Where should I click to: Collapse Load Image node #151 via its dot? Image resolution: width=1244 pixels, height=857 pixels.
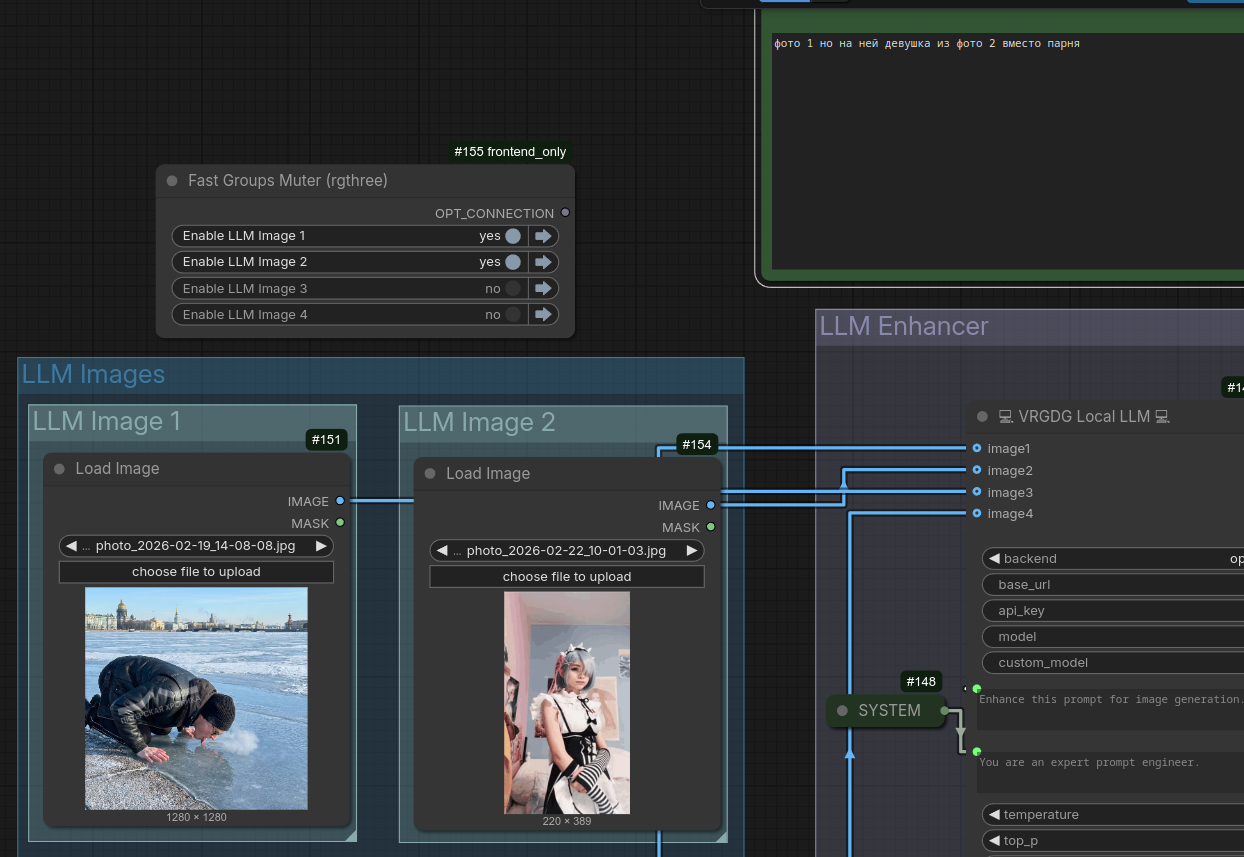(59, 469)
